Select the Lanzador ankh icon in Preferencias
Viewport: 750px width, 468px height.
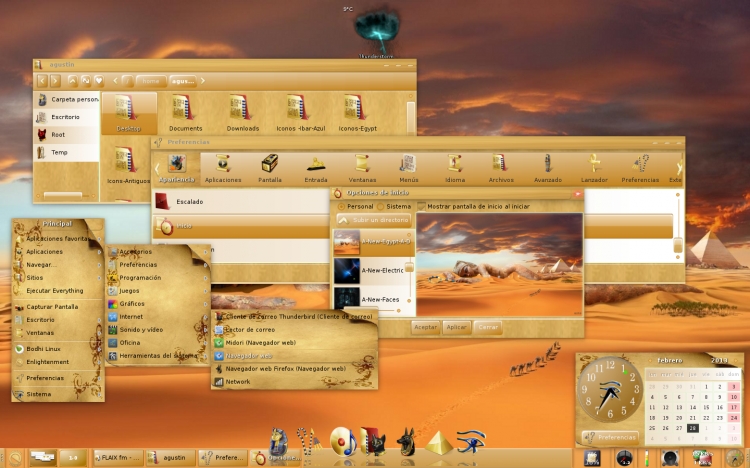(594, 168)
